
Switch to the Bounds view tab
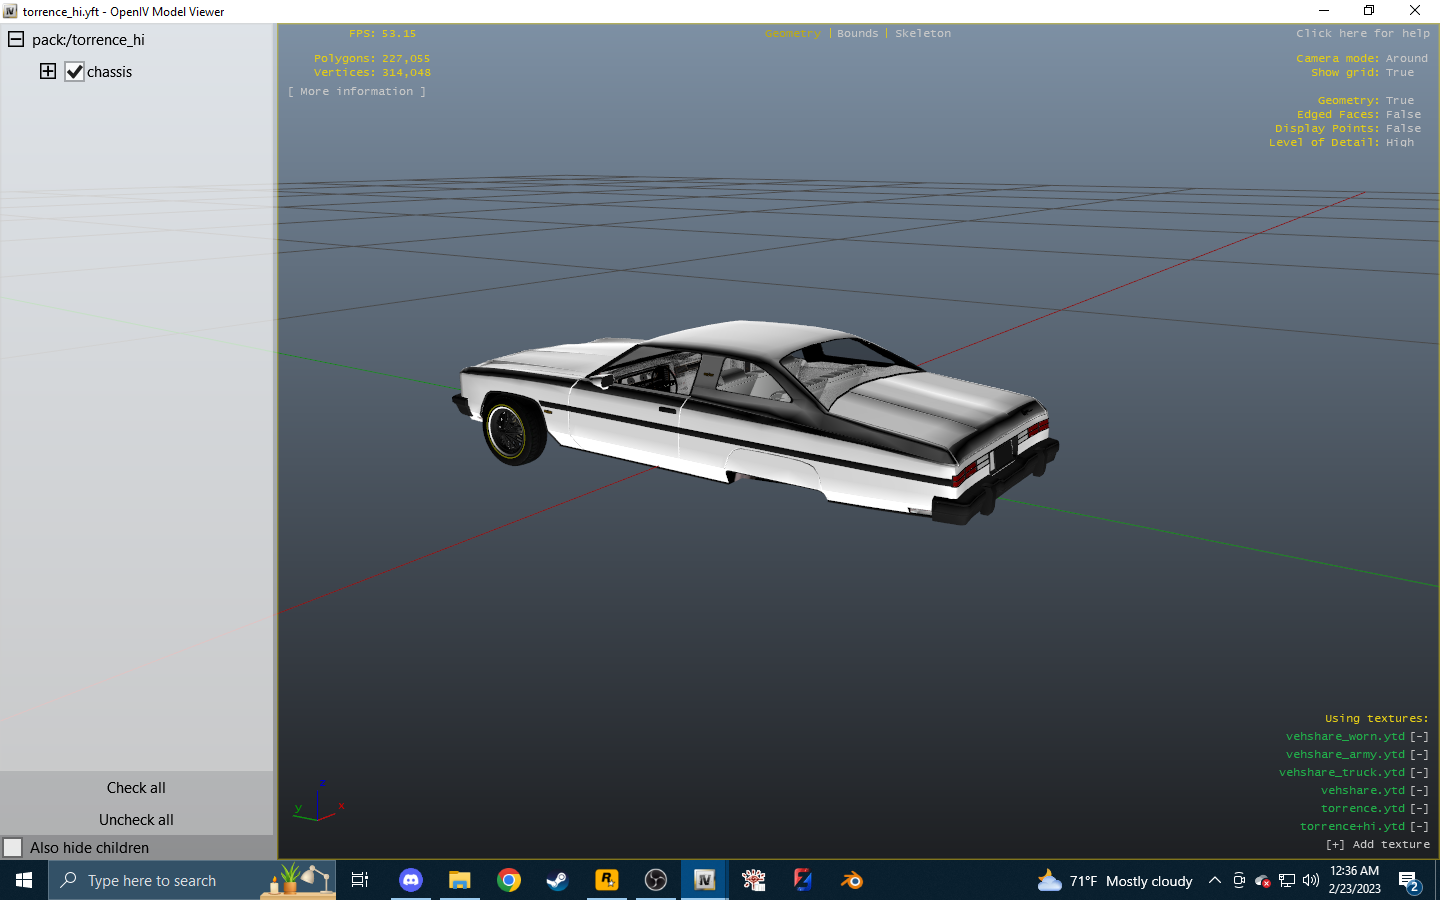coord(857,33)
